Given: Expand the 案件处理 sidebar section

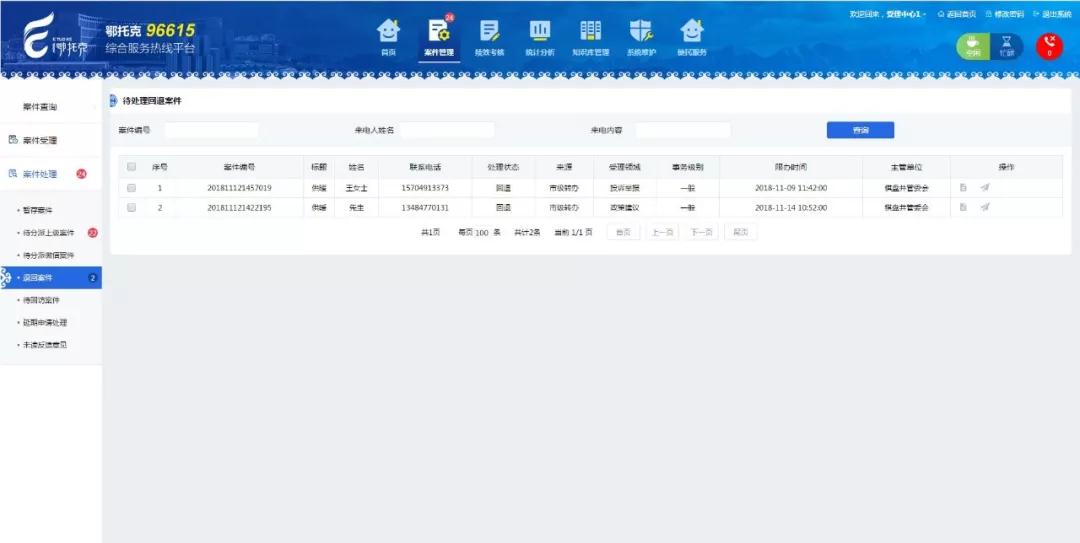Looking at the screenshot, I should pyautogui.click(x=40, y=174).
